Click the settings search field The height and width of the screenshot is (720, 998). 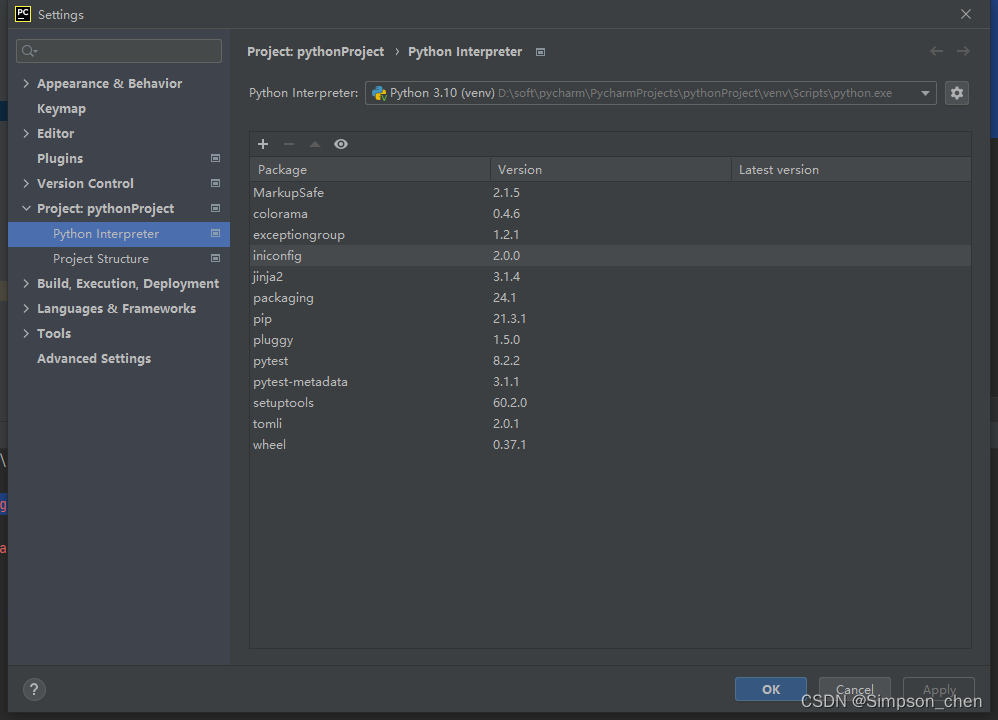tap(119, 51)
